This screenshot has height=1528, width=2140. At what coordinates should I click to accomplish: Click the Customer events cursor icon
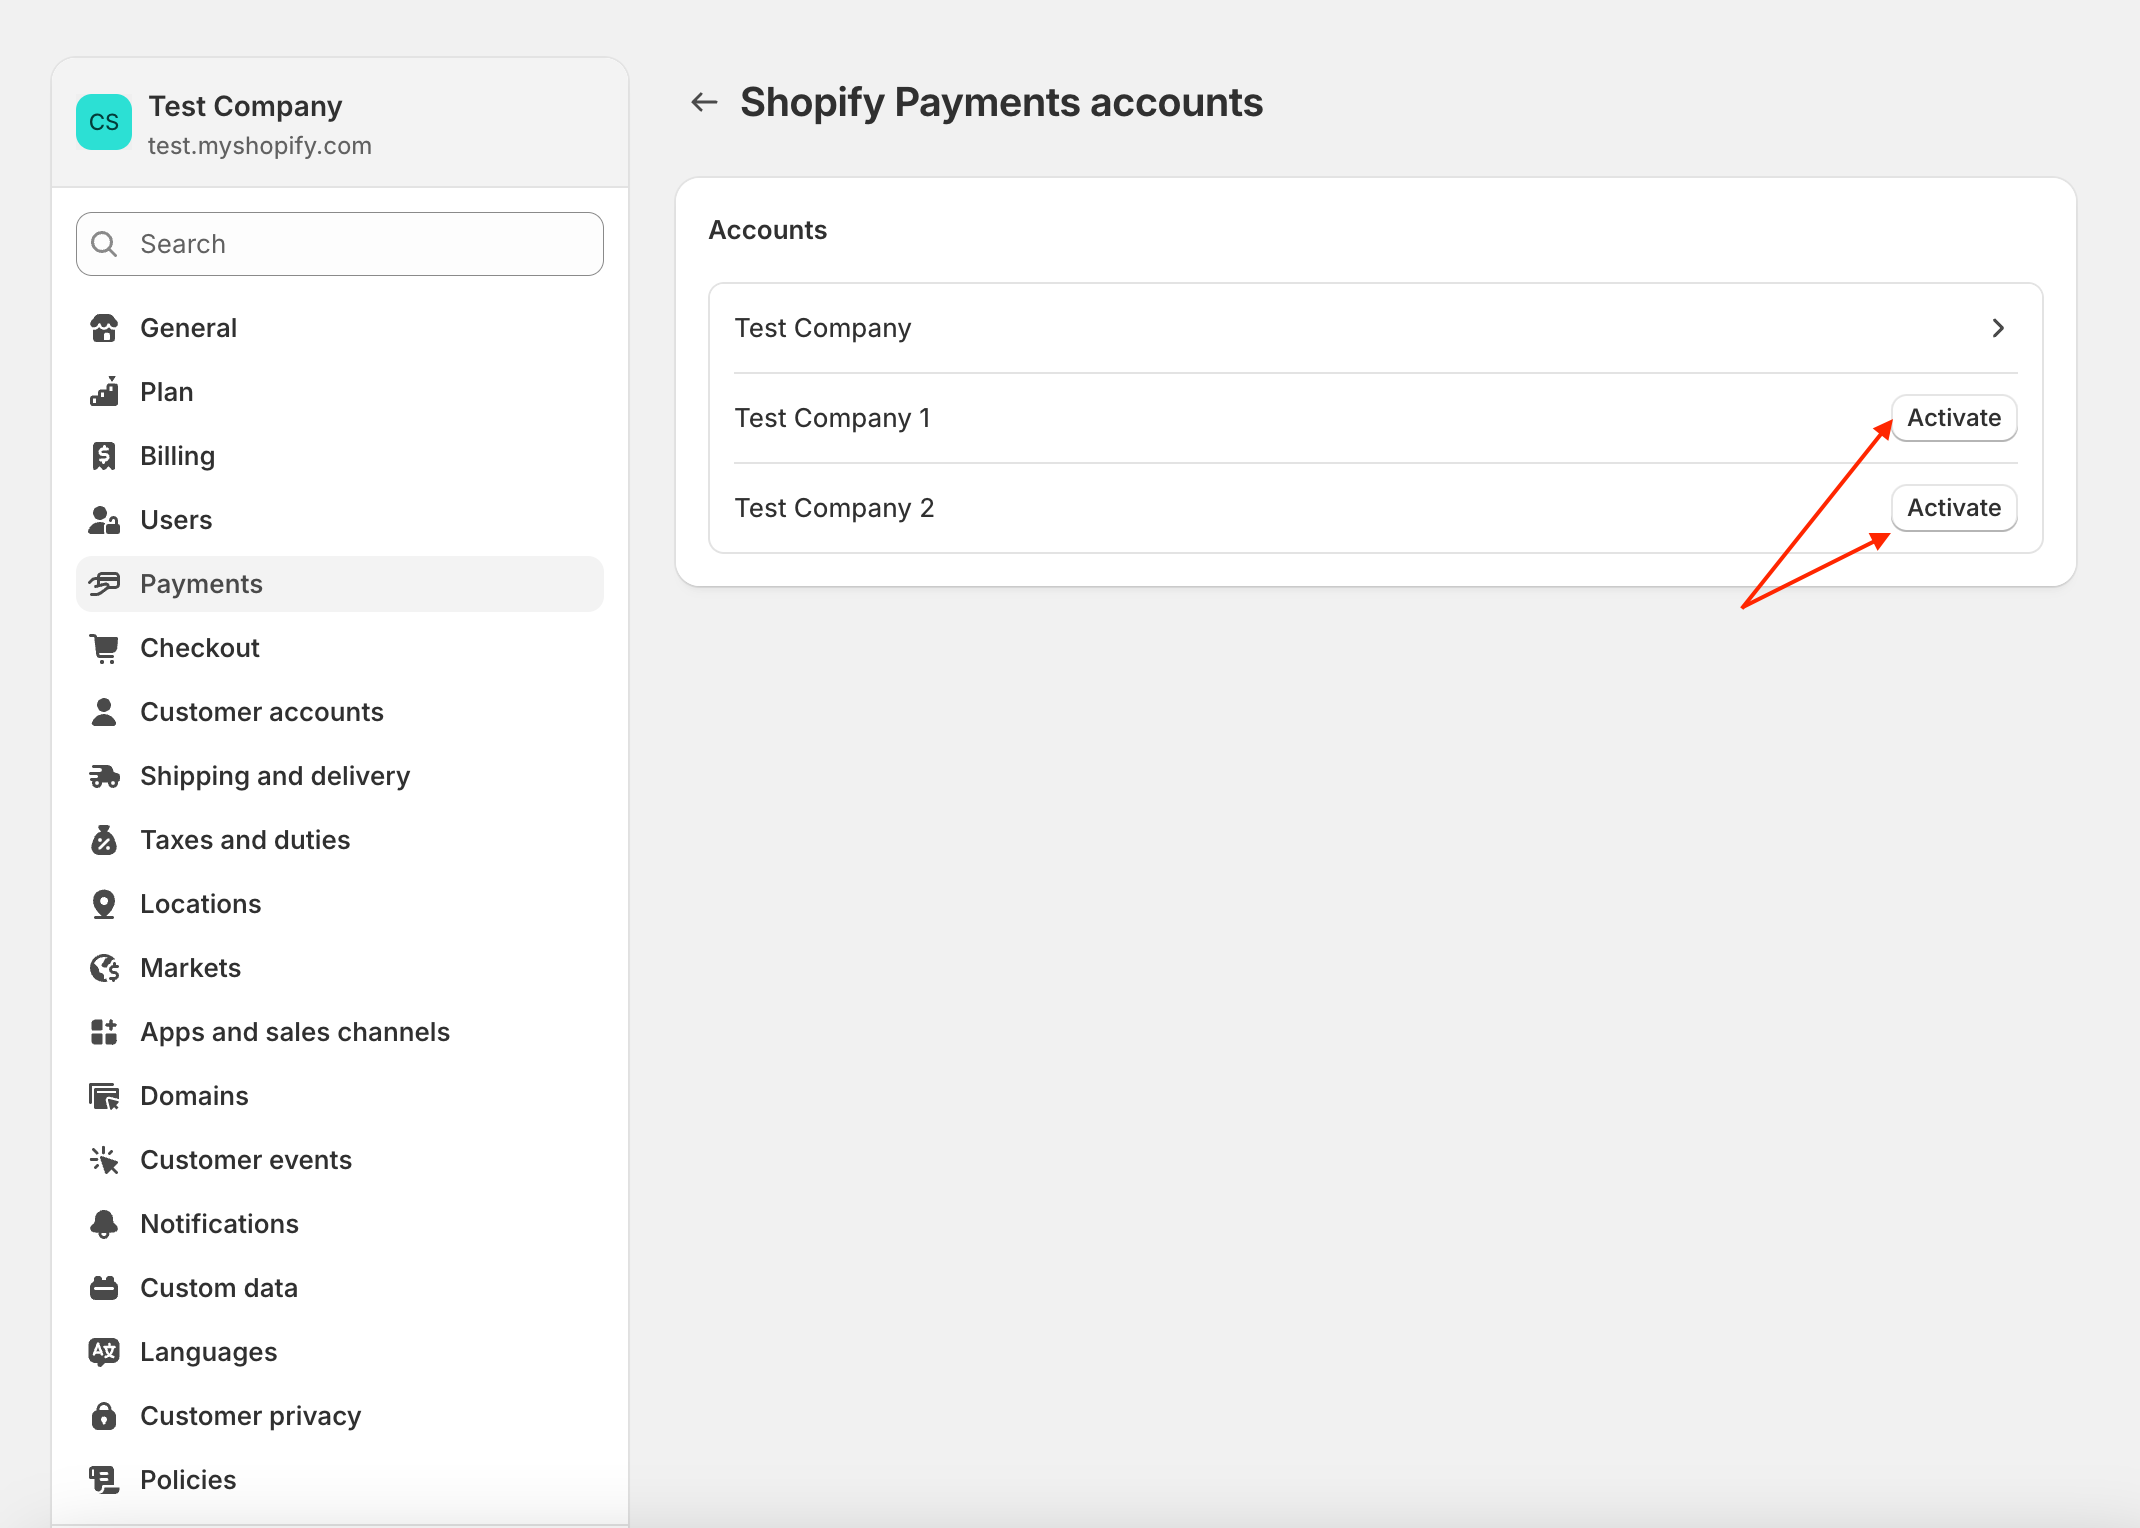104,1160
